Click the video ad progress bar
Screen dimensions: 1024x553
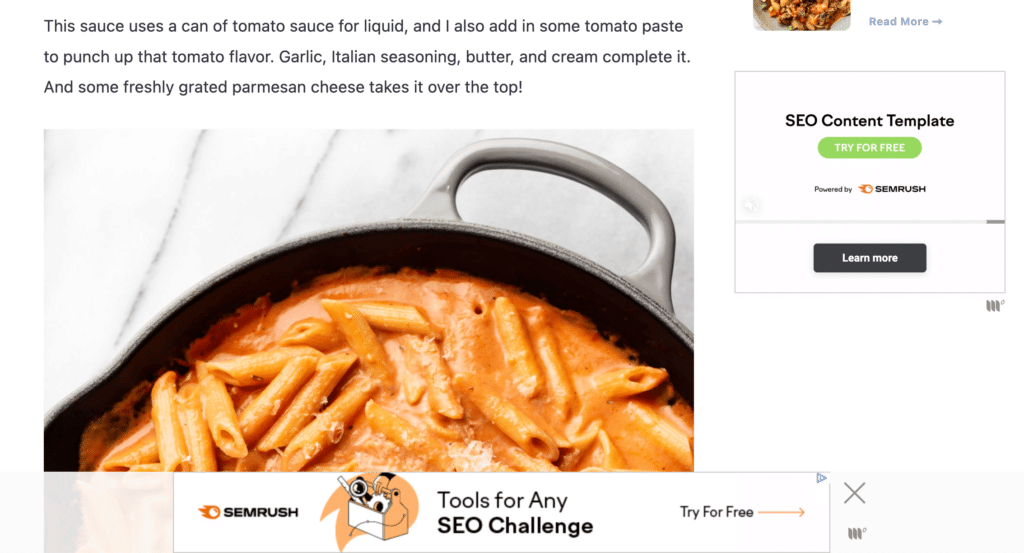[869, 222]
